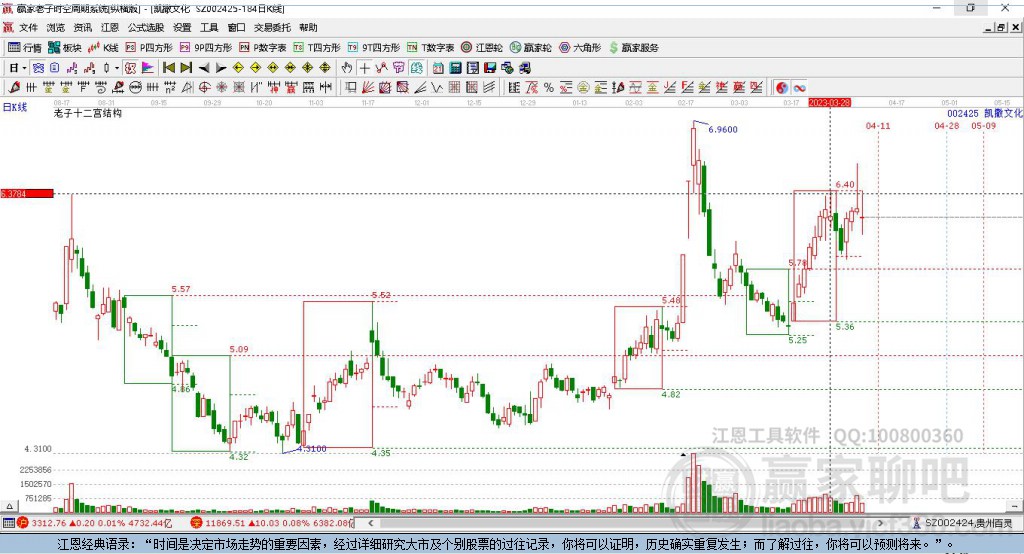The image size is (1024, 554).
Task: Open the 江恩 menu
Action: [110, 27]
